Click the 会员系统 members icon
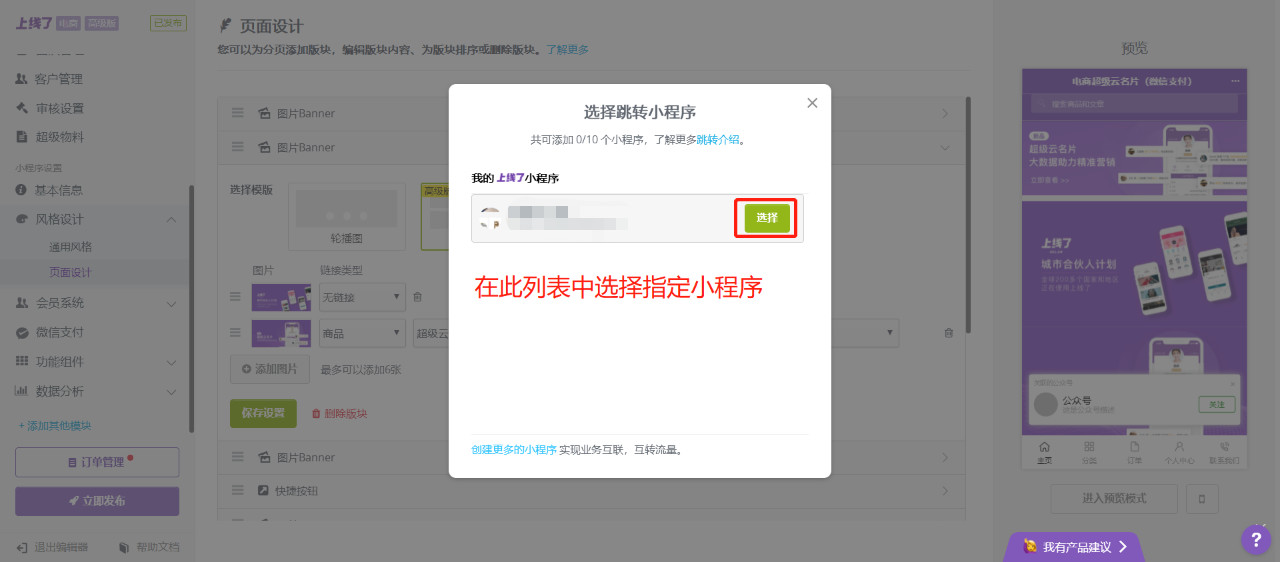Screen dimensions: 1280x562 pyautogui.click(x=22, y=303)
